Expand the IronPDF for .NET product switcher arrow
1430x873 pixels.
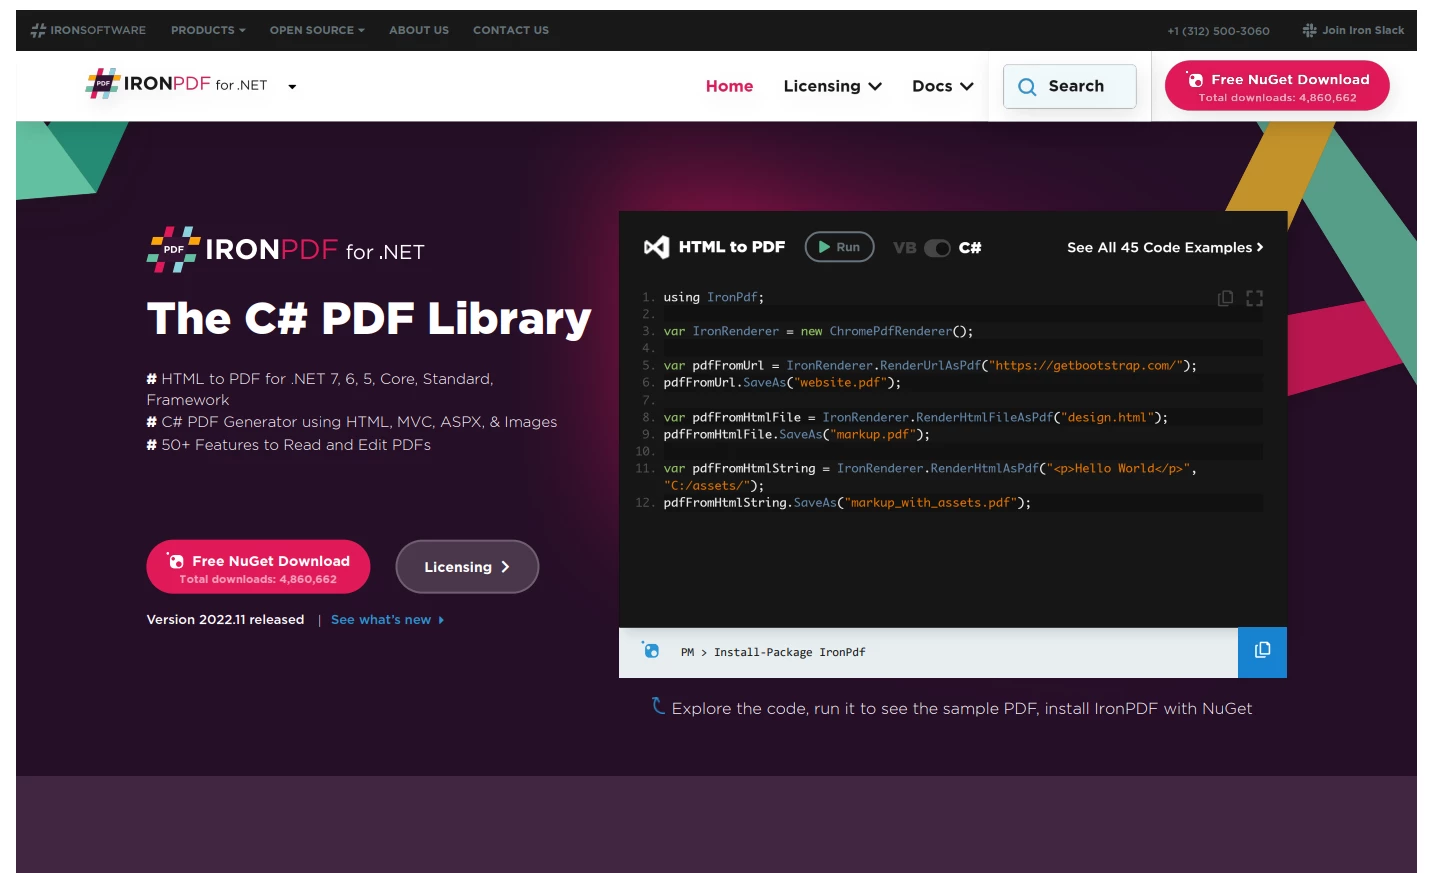[x=292, y=87]
